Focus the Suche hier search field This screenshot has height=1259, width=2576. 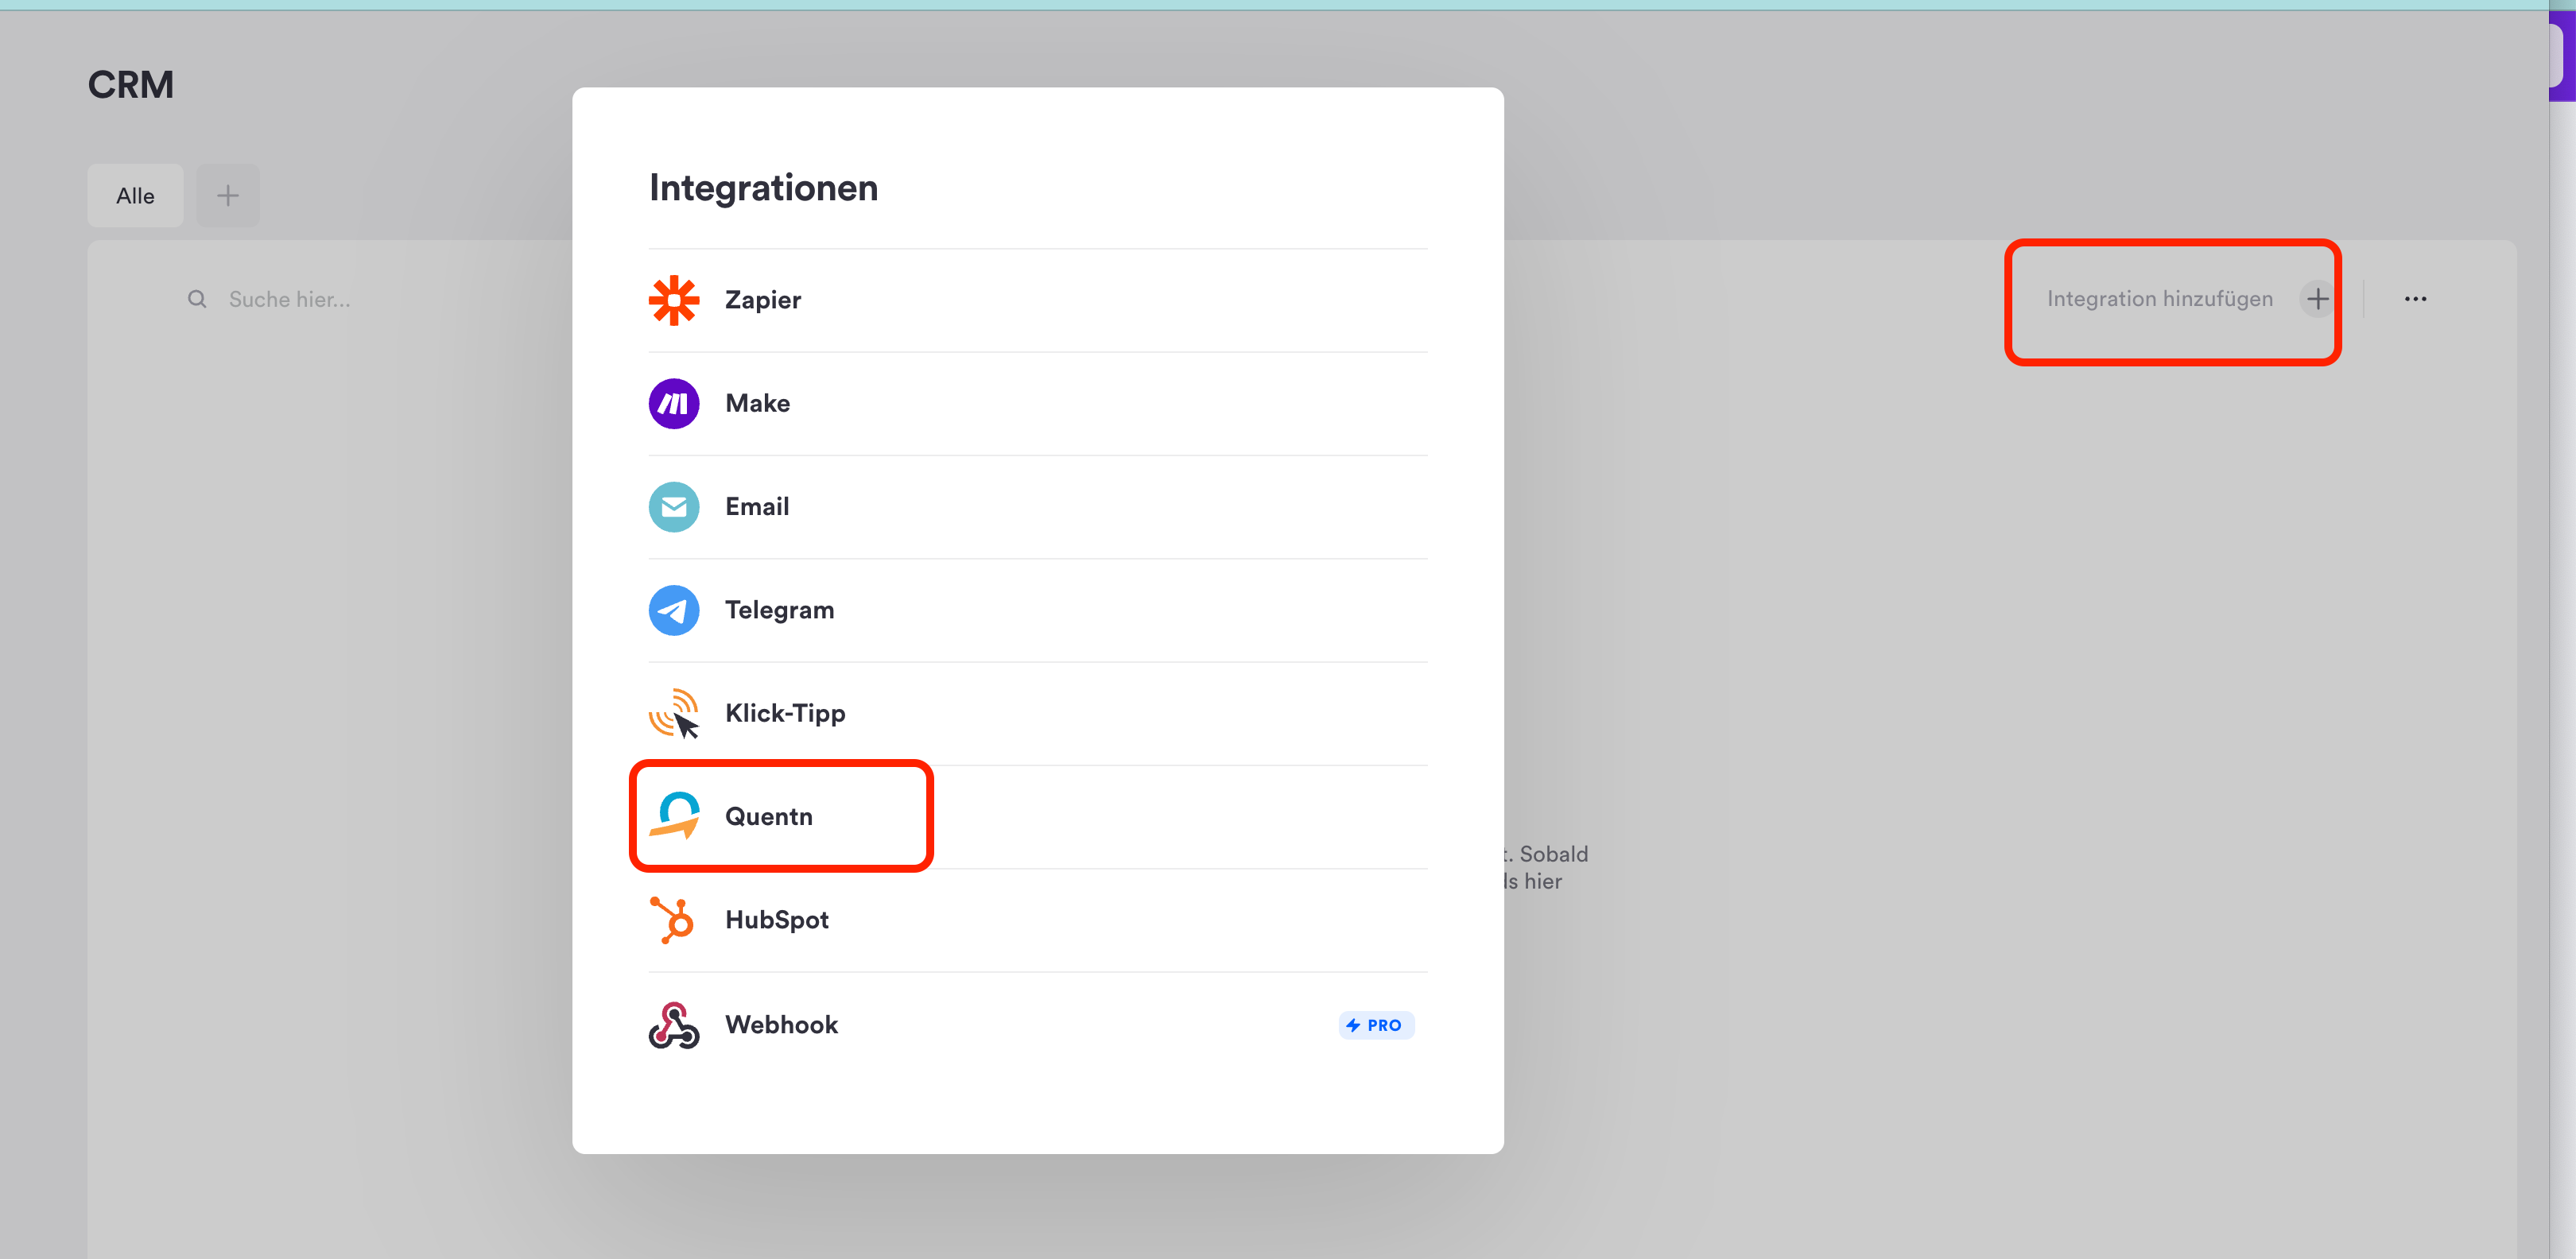click(289, 299)
